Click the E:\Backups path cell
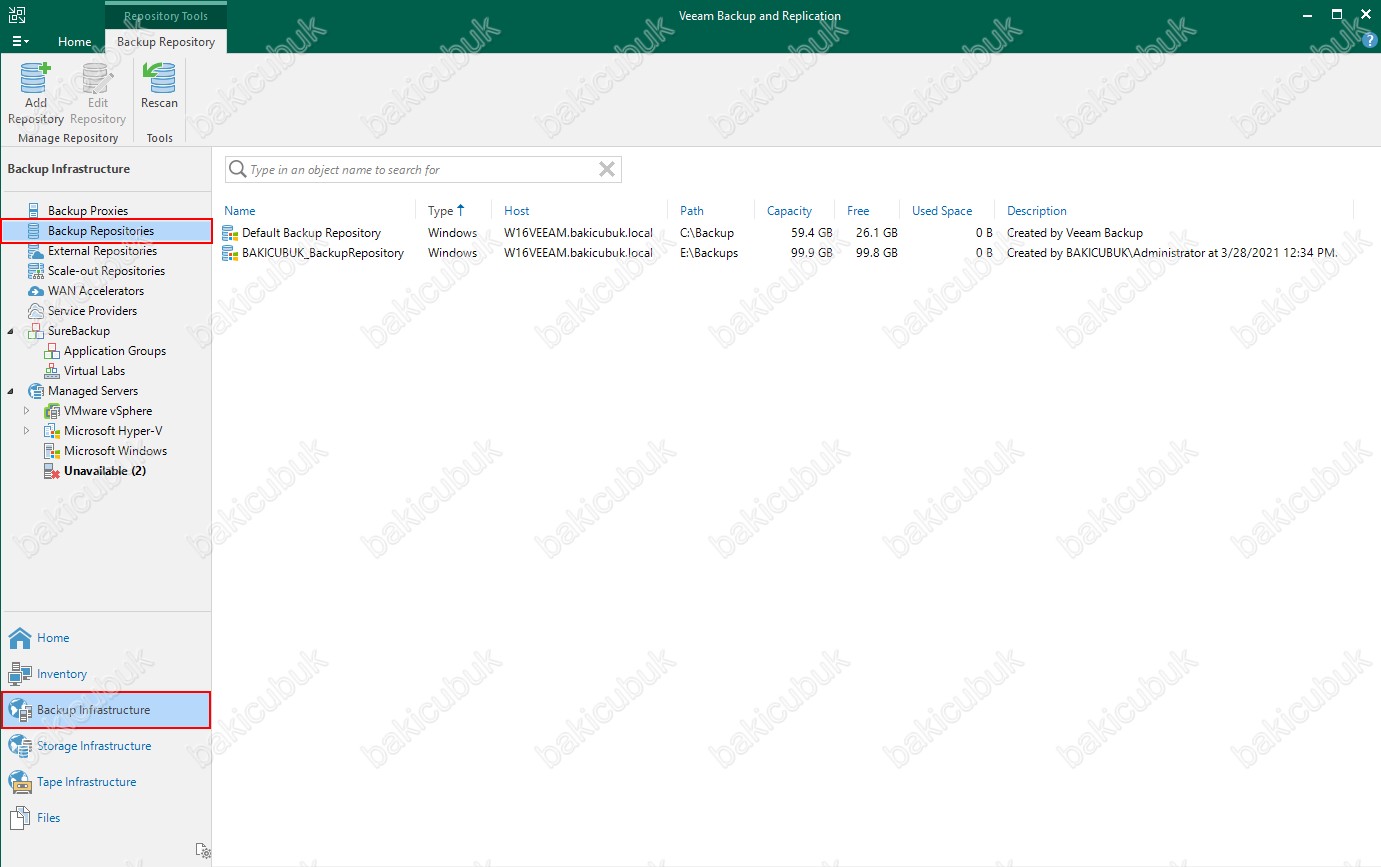The width and height of the screenshot is (1381, 867). pyautogui.click(x=709, y=253)
